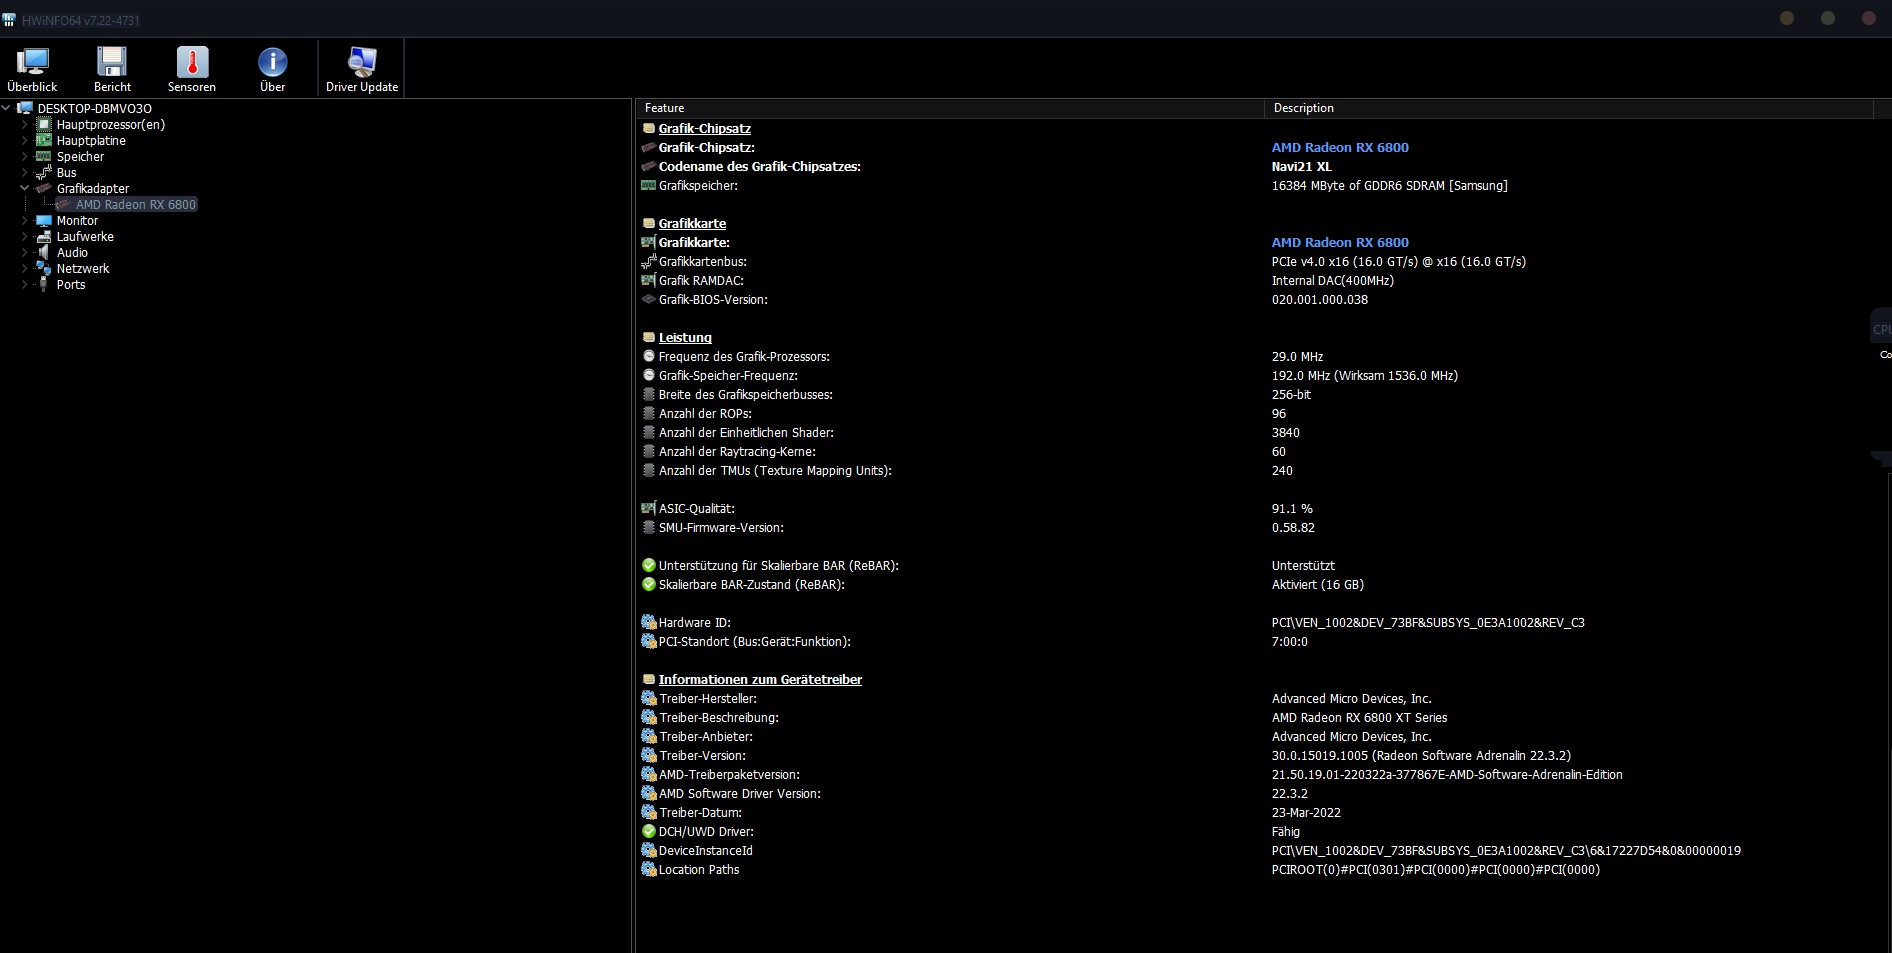Expand the Netzwerk tree node
This screenshot has width=1892, height=953.
click(25, 269)
